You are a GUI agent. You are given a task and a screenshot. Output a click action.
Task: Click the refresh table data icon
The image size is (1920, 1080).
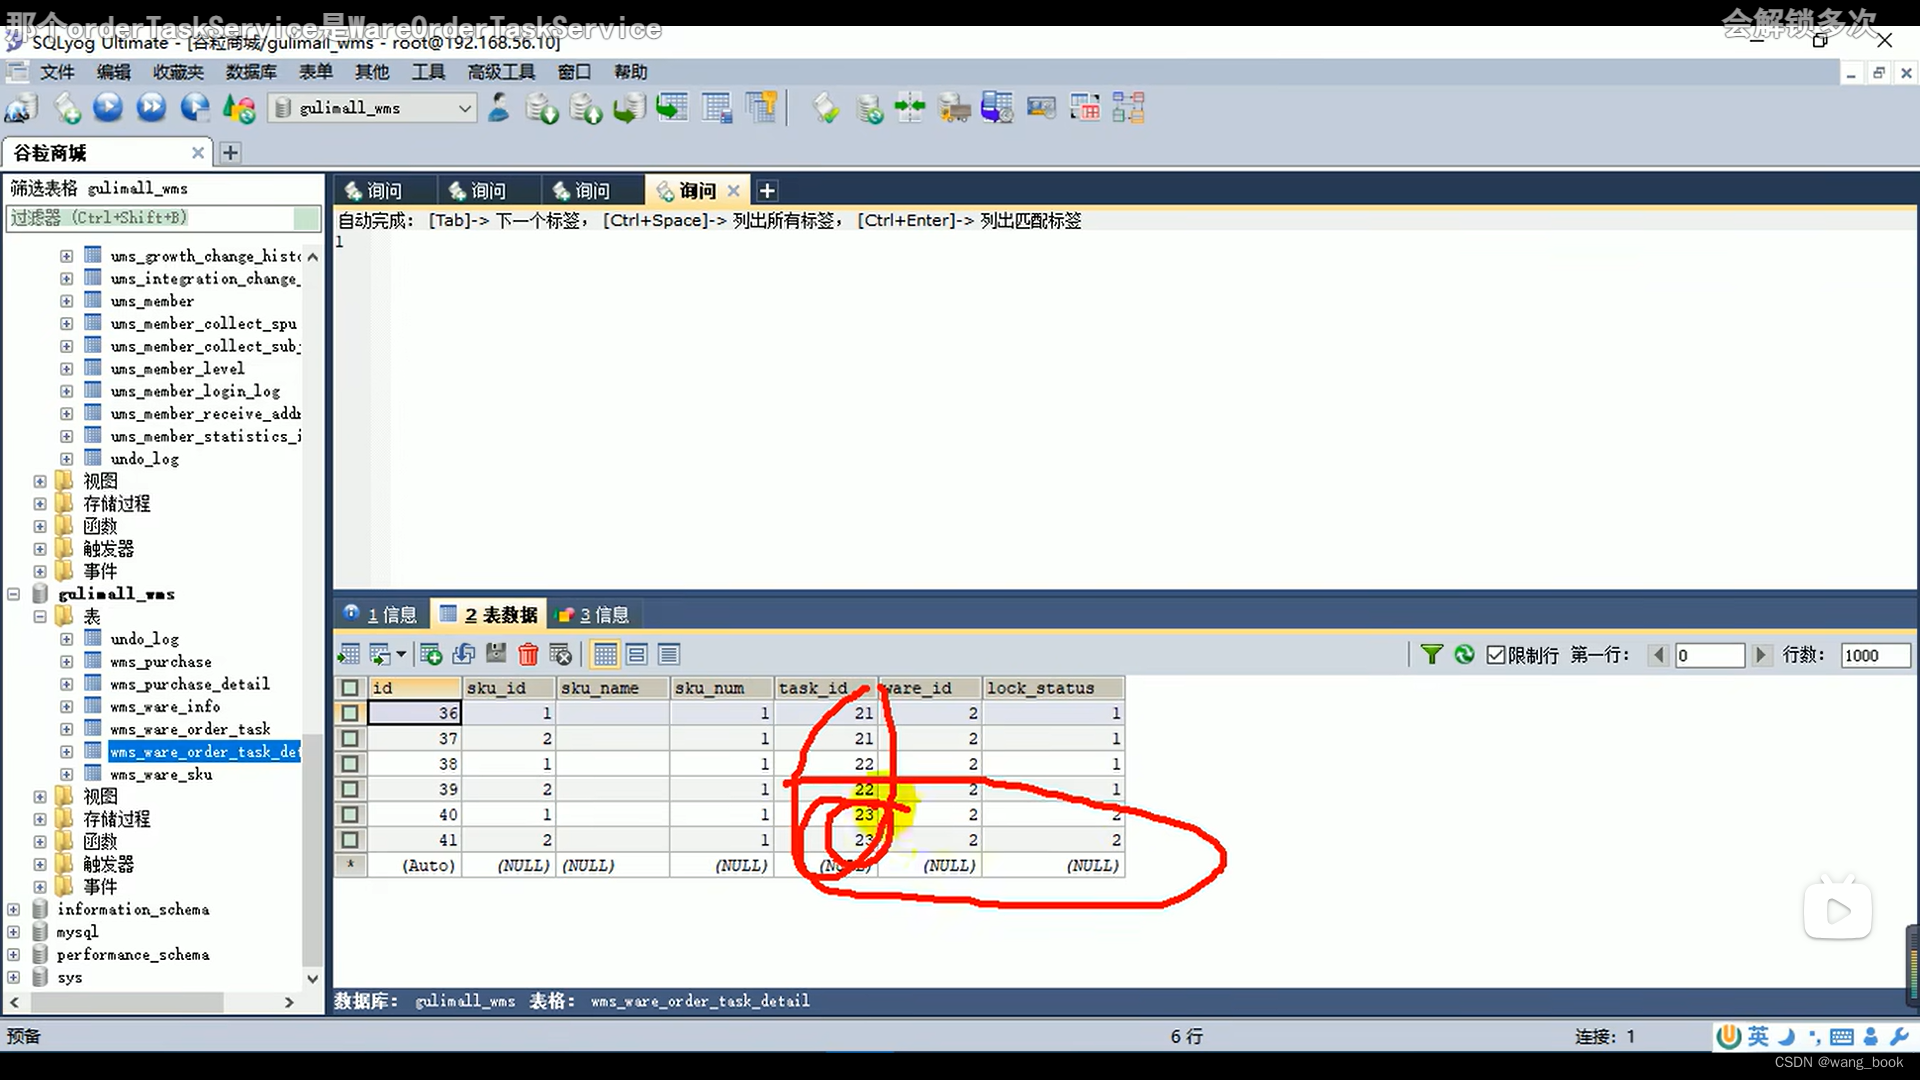tap(1465, 655)
